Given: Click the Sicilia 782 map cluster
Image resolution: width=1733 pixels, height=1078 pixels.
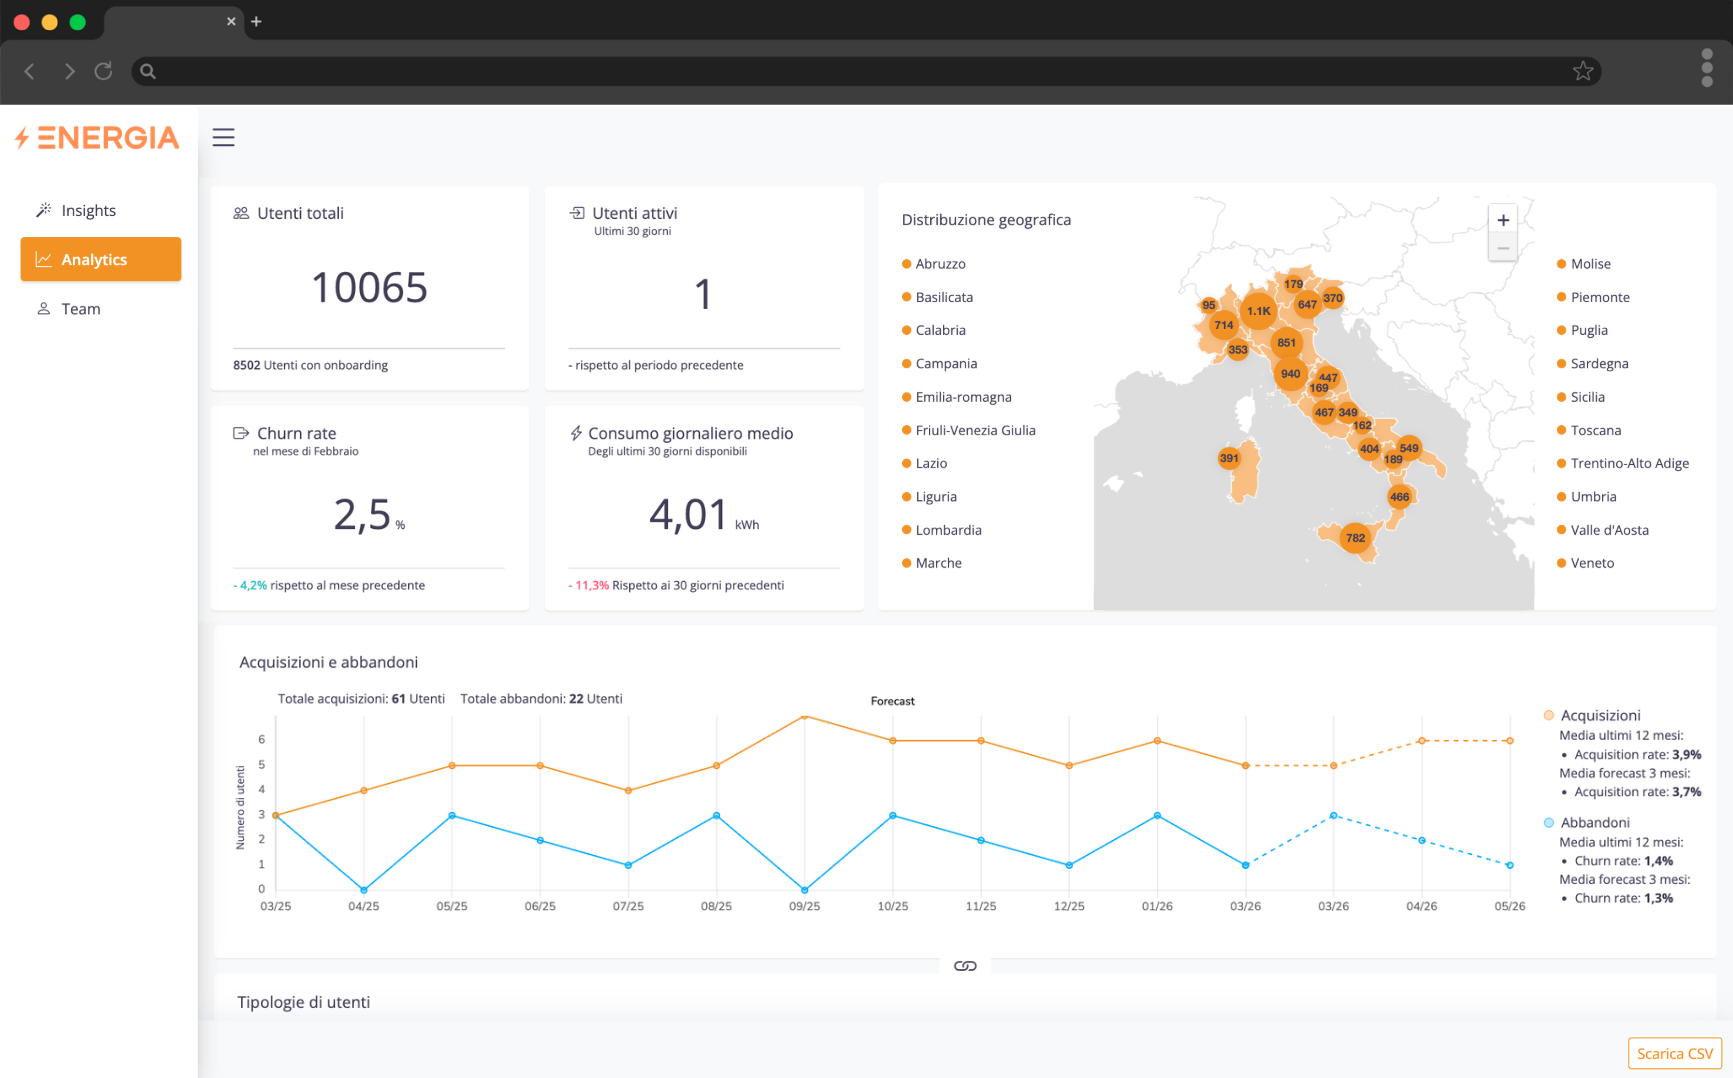Looking at the screenshot, I should (x=1355, y=538).
